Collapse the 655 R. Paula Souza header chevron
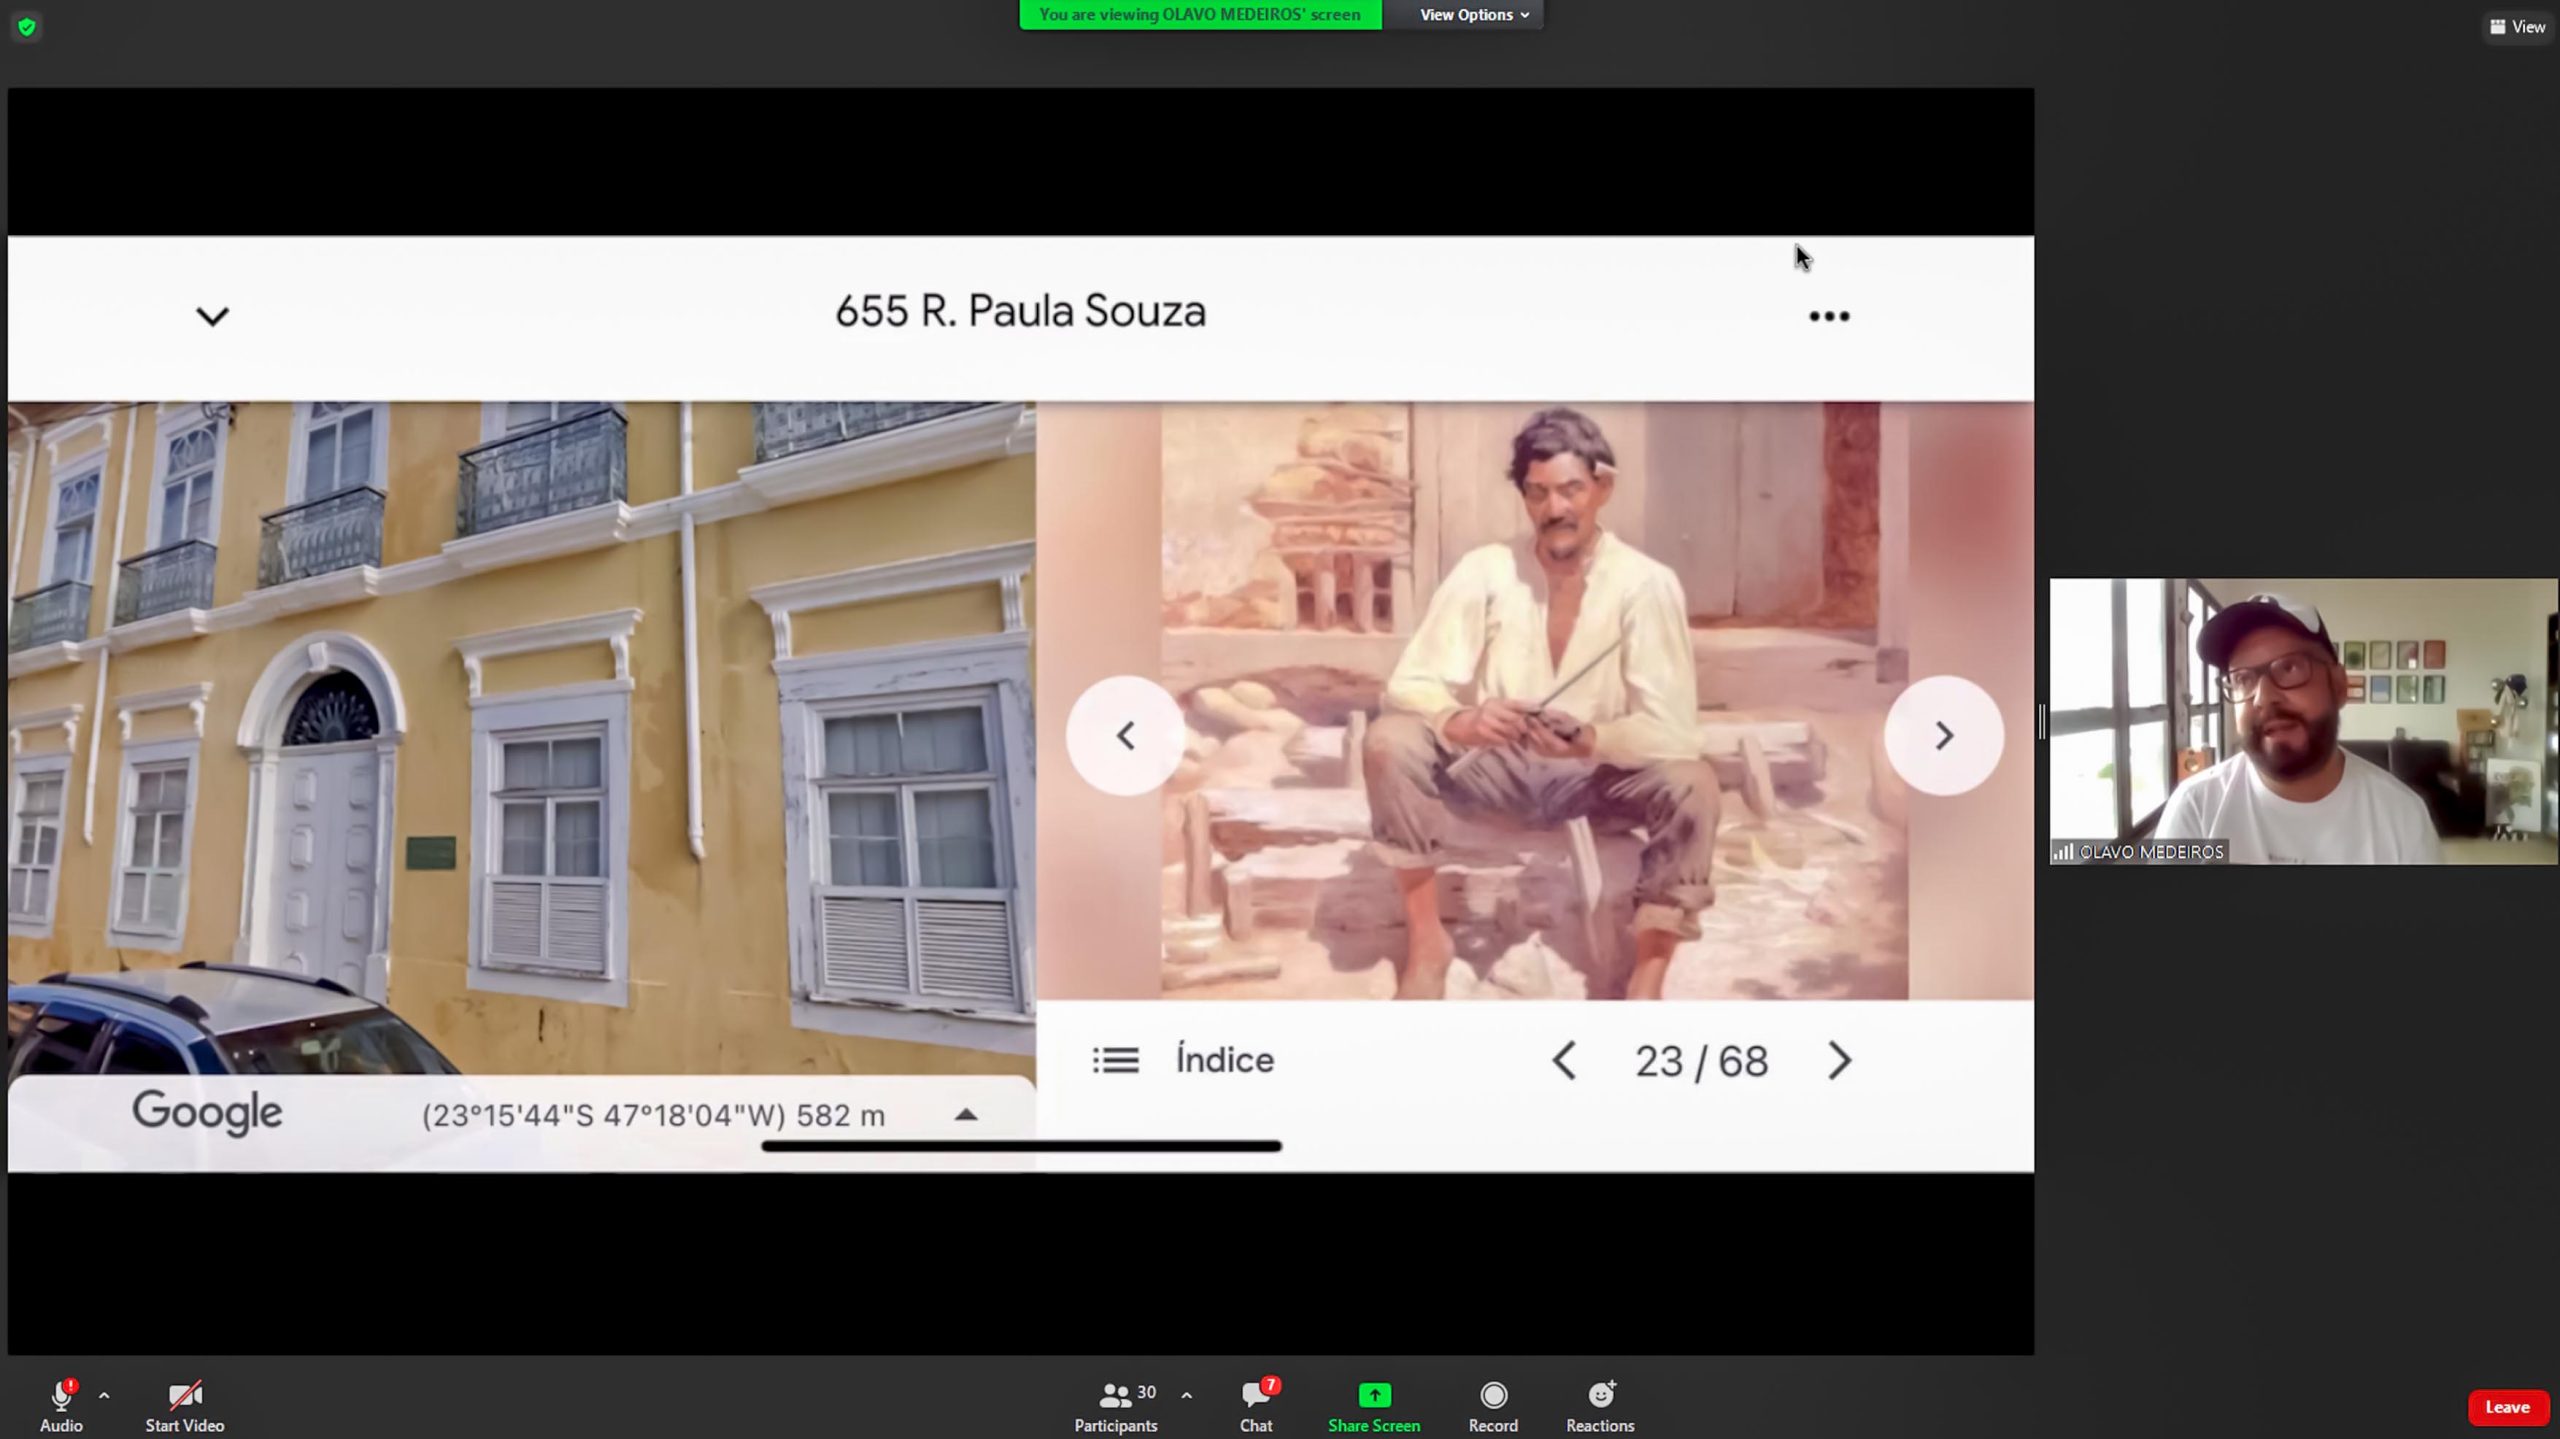This screenshot has width=2560, height=1439. point(212,317)
